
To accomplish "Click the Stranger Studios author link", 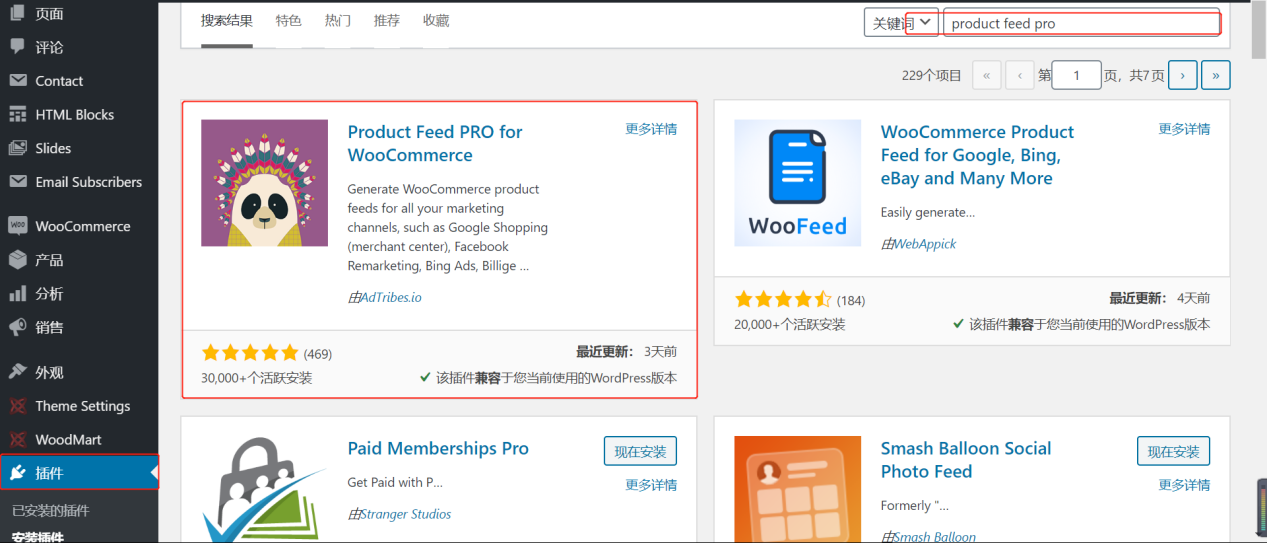I will point(406,514).
